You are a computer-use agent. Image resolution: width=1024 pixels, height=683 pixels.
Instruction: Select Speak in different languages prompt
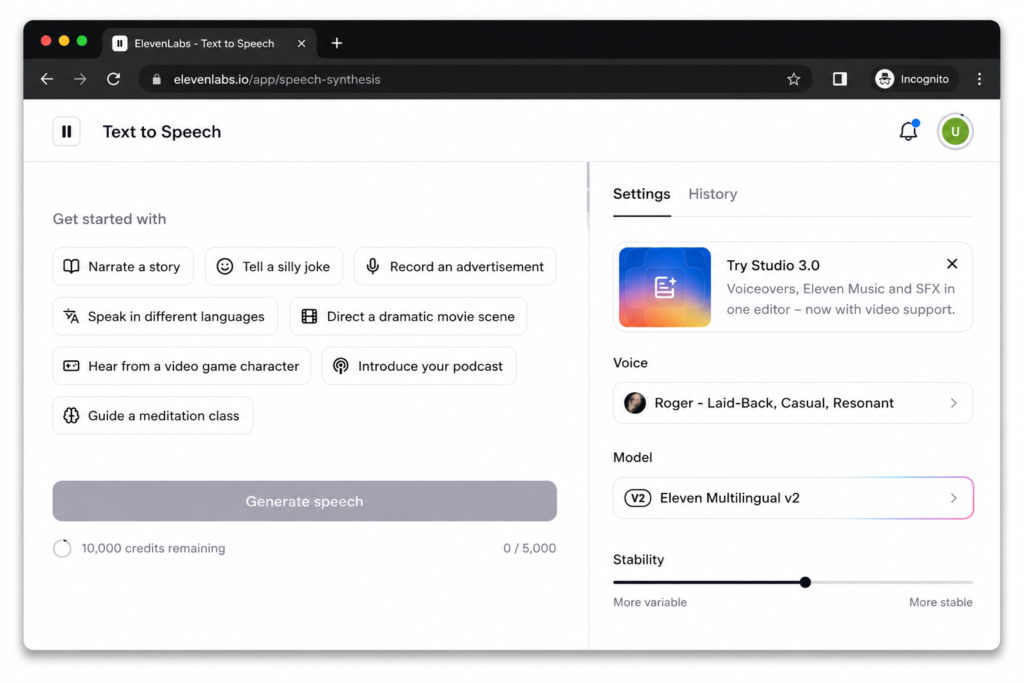pos(165,317)
